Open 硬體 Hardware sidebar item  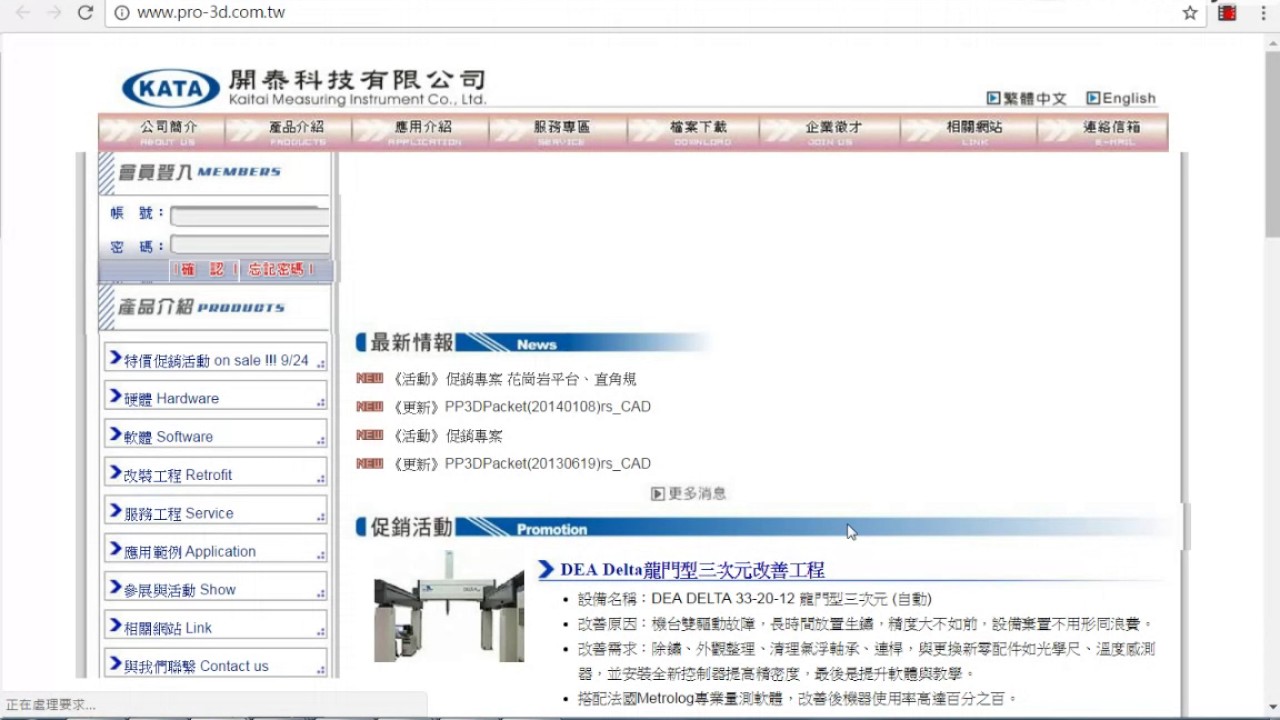[216, 396]
